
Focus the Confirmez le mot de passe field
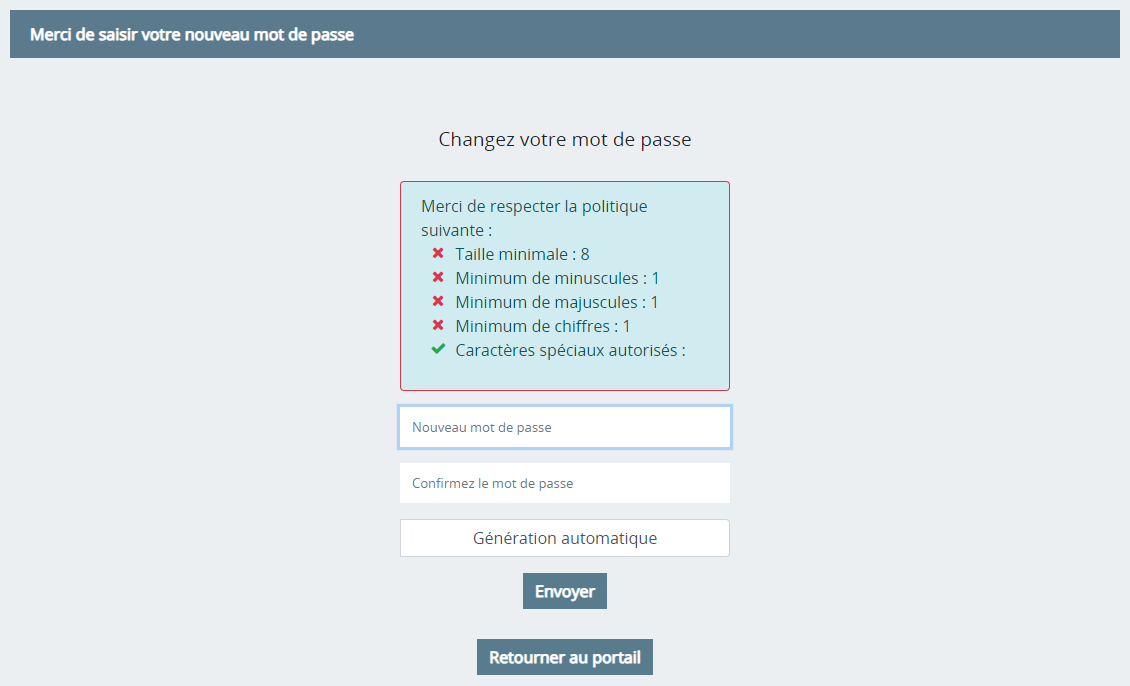[x=565, y=483]
